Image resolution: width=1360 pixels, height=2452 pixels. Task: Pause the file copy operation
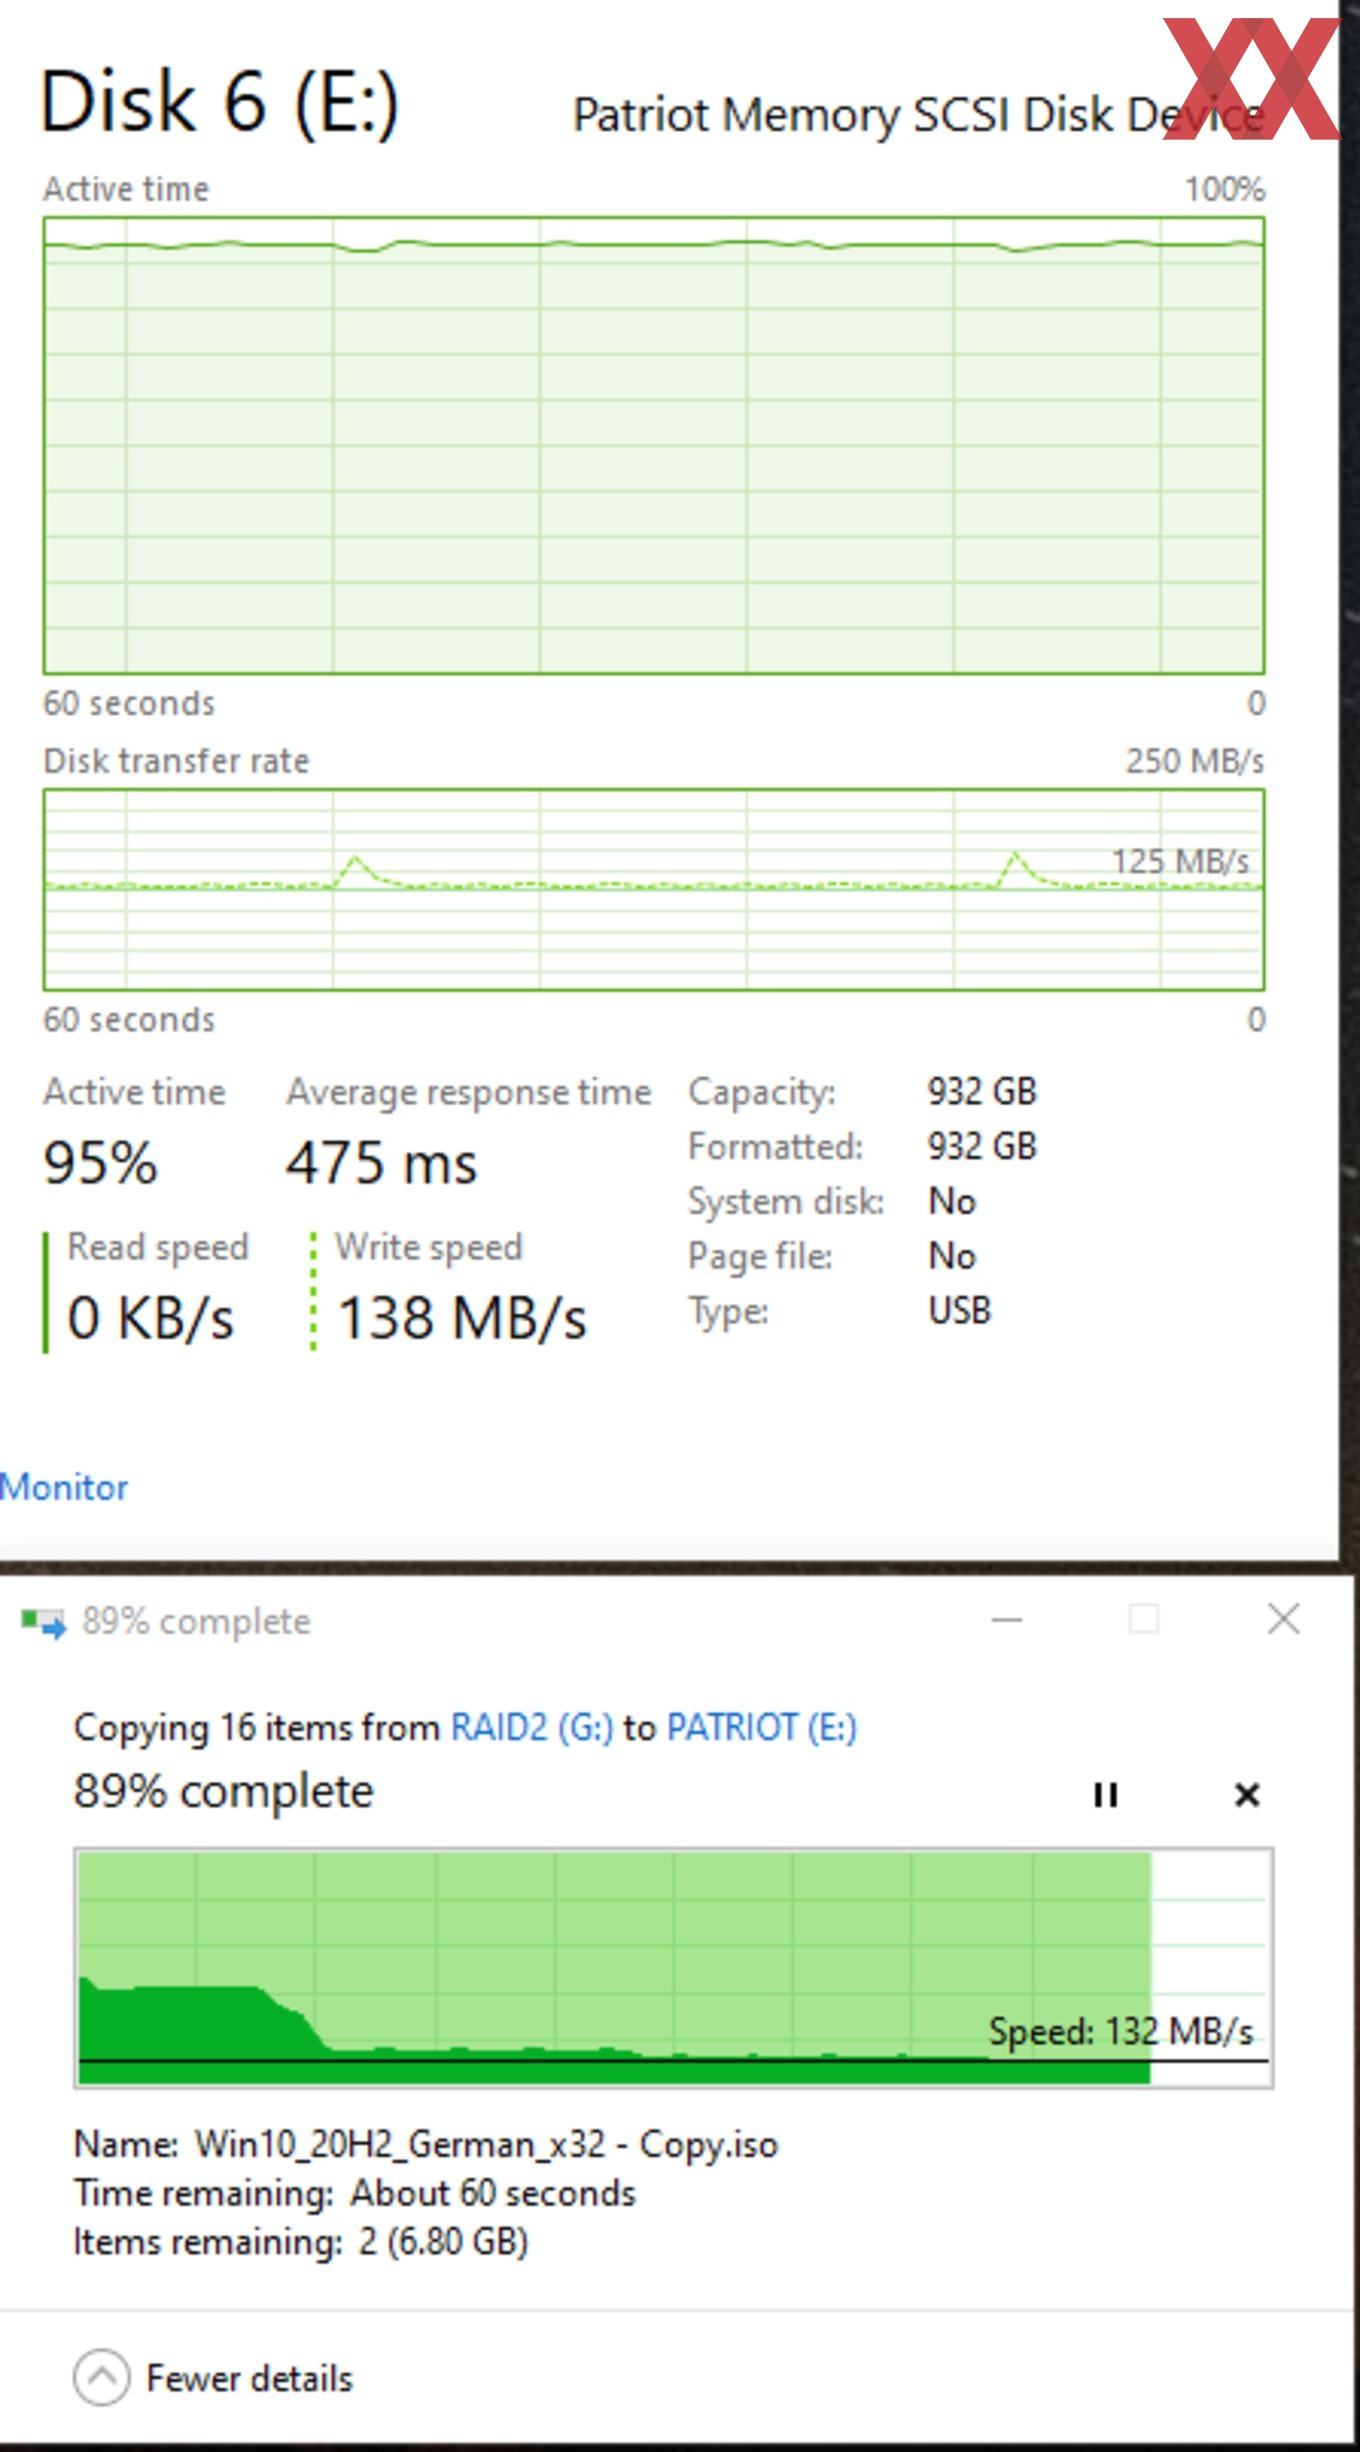[x=1105, y=1795]
